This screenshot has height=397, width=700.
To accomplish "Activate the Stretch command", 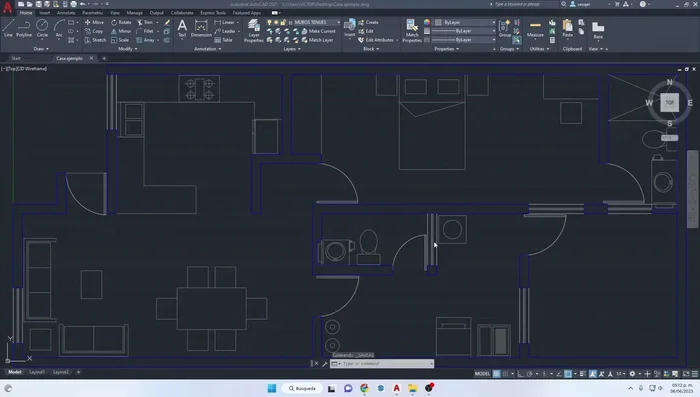I will coord(95,40).
